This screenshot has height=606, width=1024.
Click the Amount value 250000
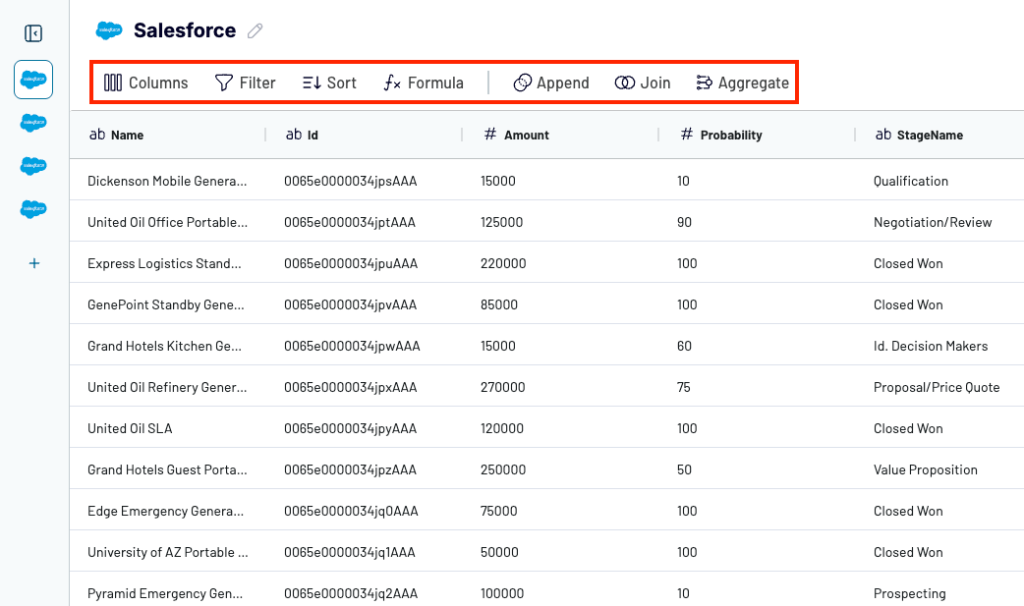[x=503, y=470]
